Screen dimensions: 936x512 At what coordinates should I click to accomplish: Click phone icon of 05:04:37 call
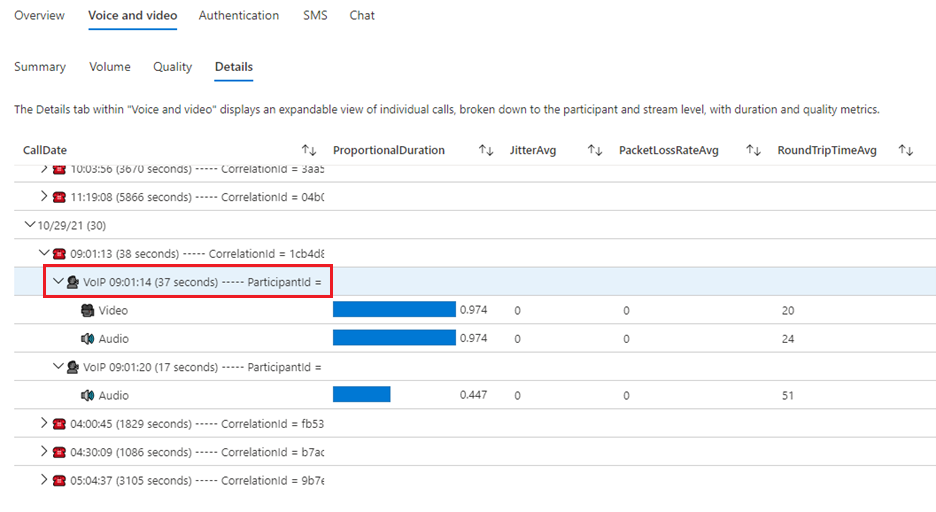point(59,480)
